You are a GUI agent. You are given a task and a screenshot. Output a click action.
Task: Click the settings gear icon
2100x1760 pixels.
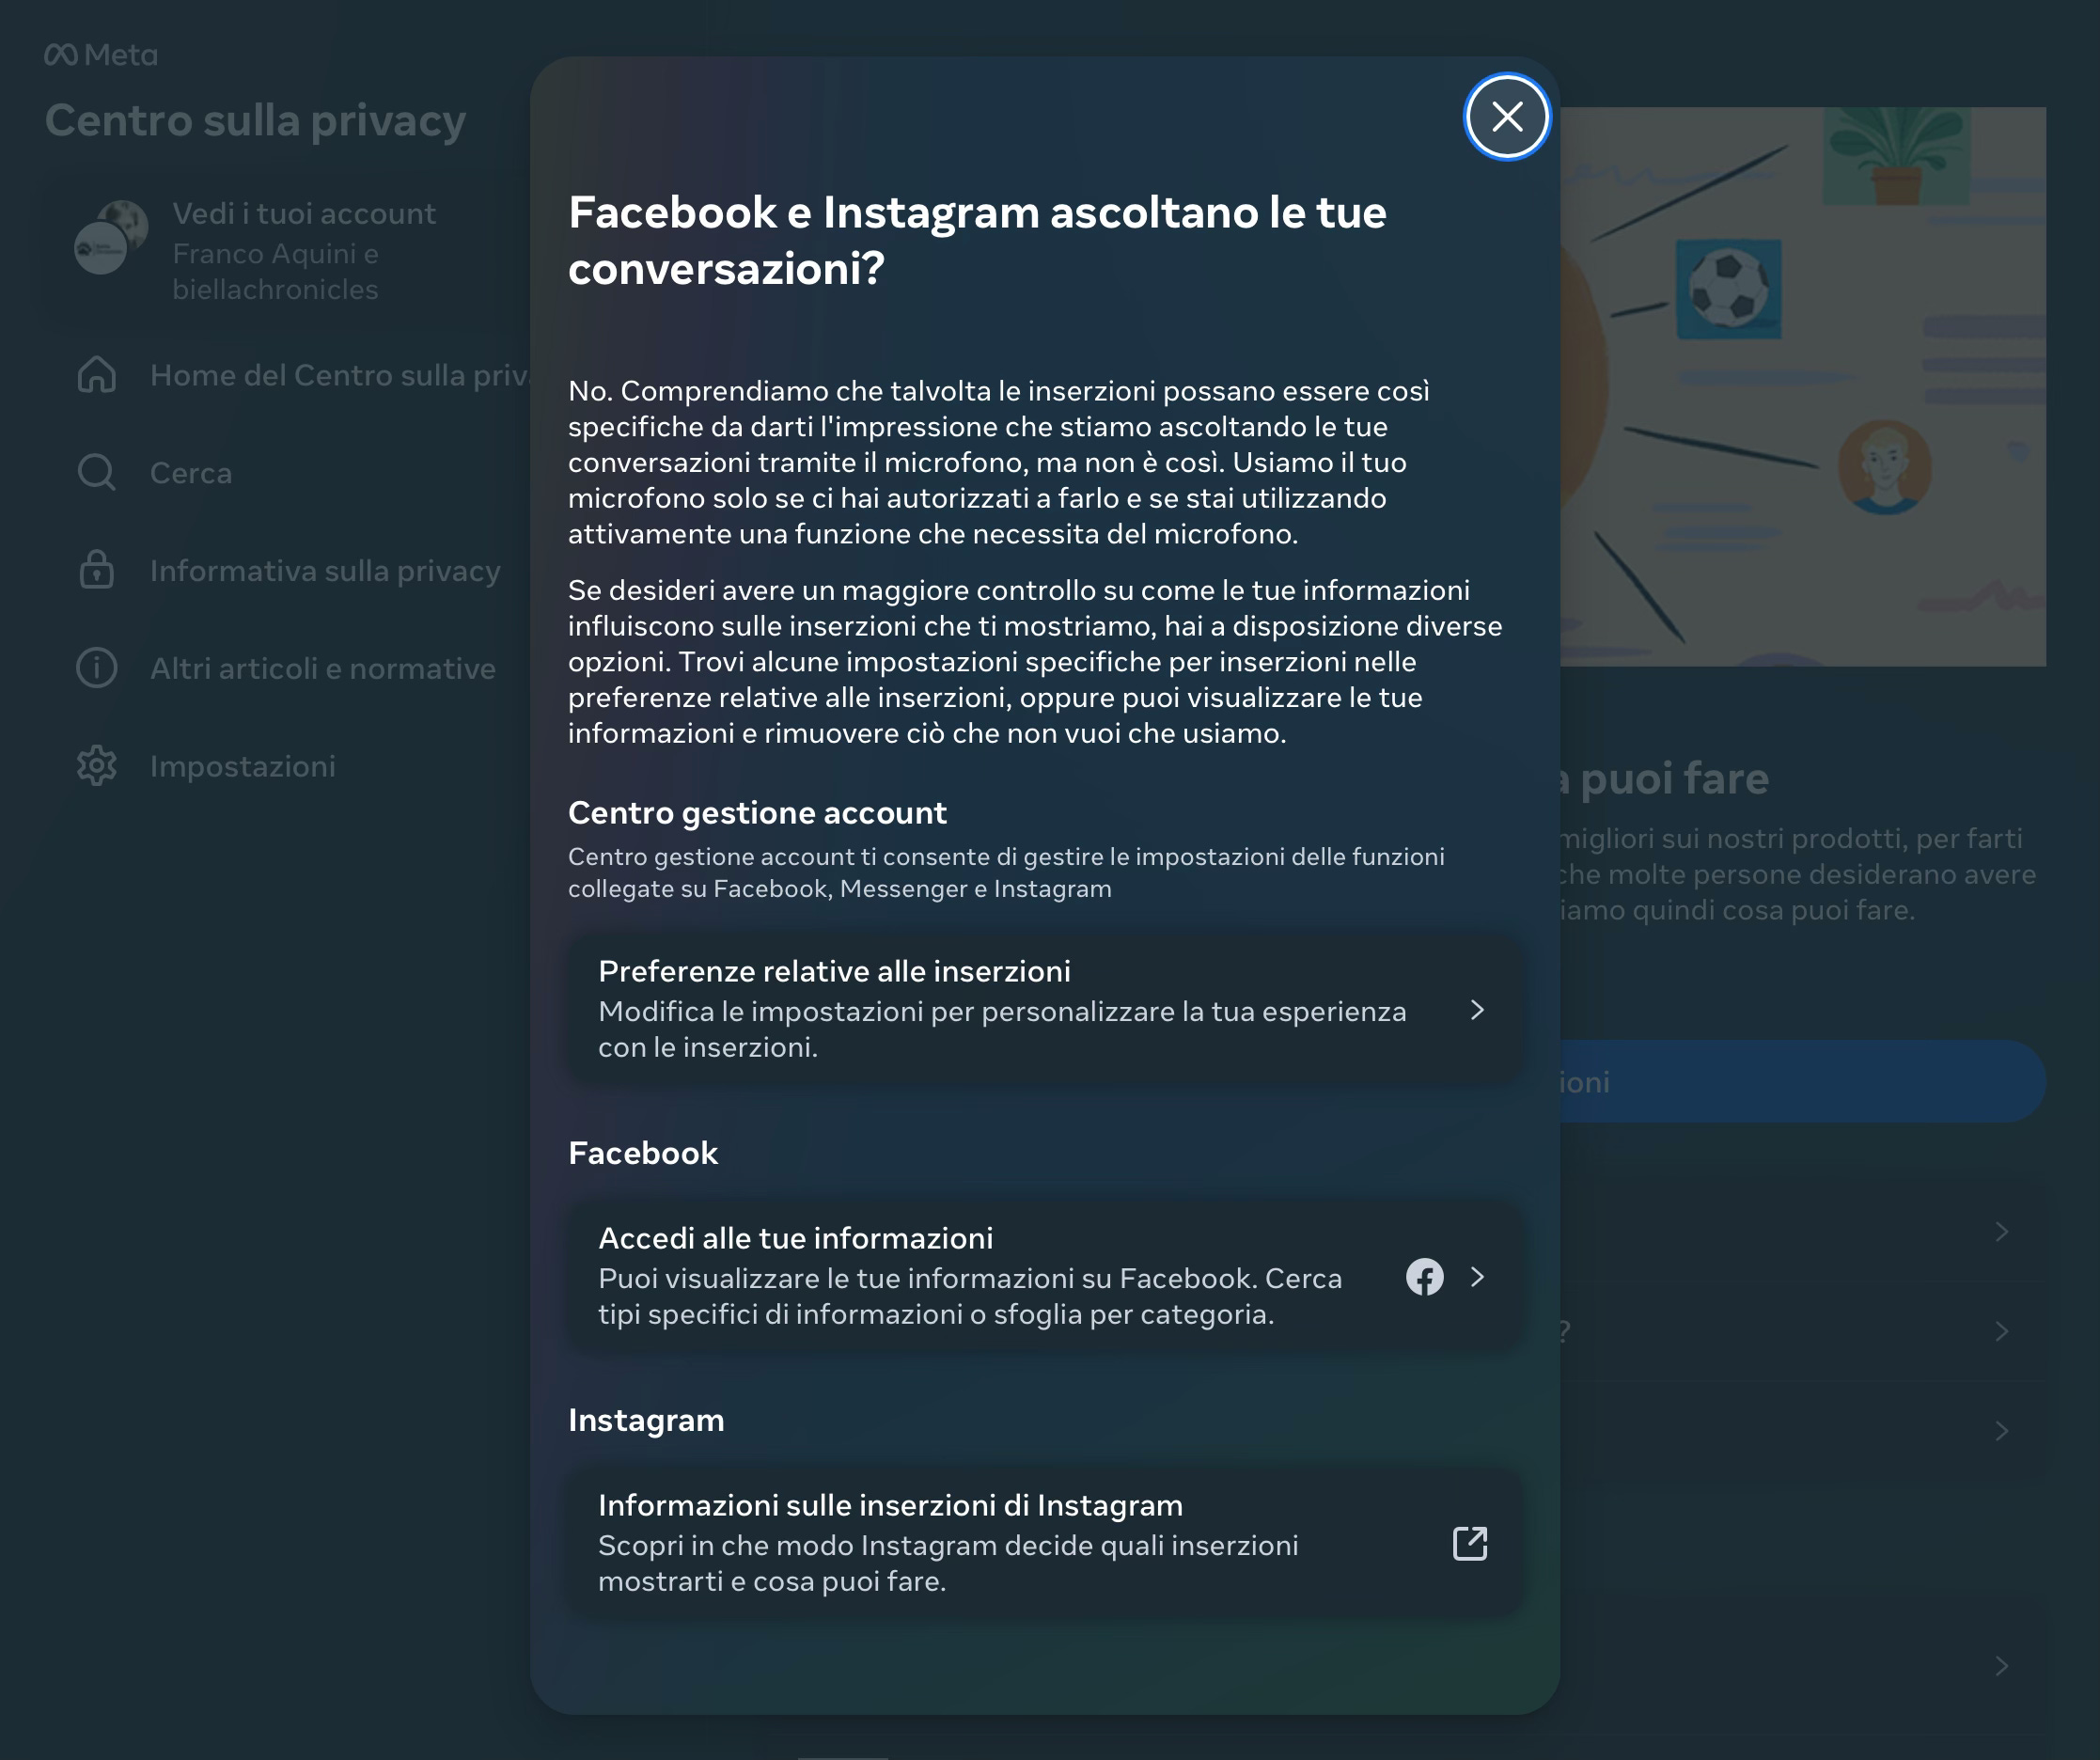coord(97,766)
